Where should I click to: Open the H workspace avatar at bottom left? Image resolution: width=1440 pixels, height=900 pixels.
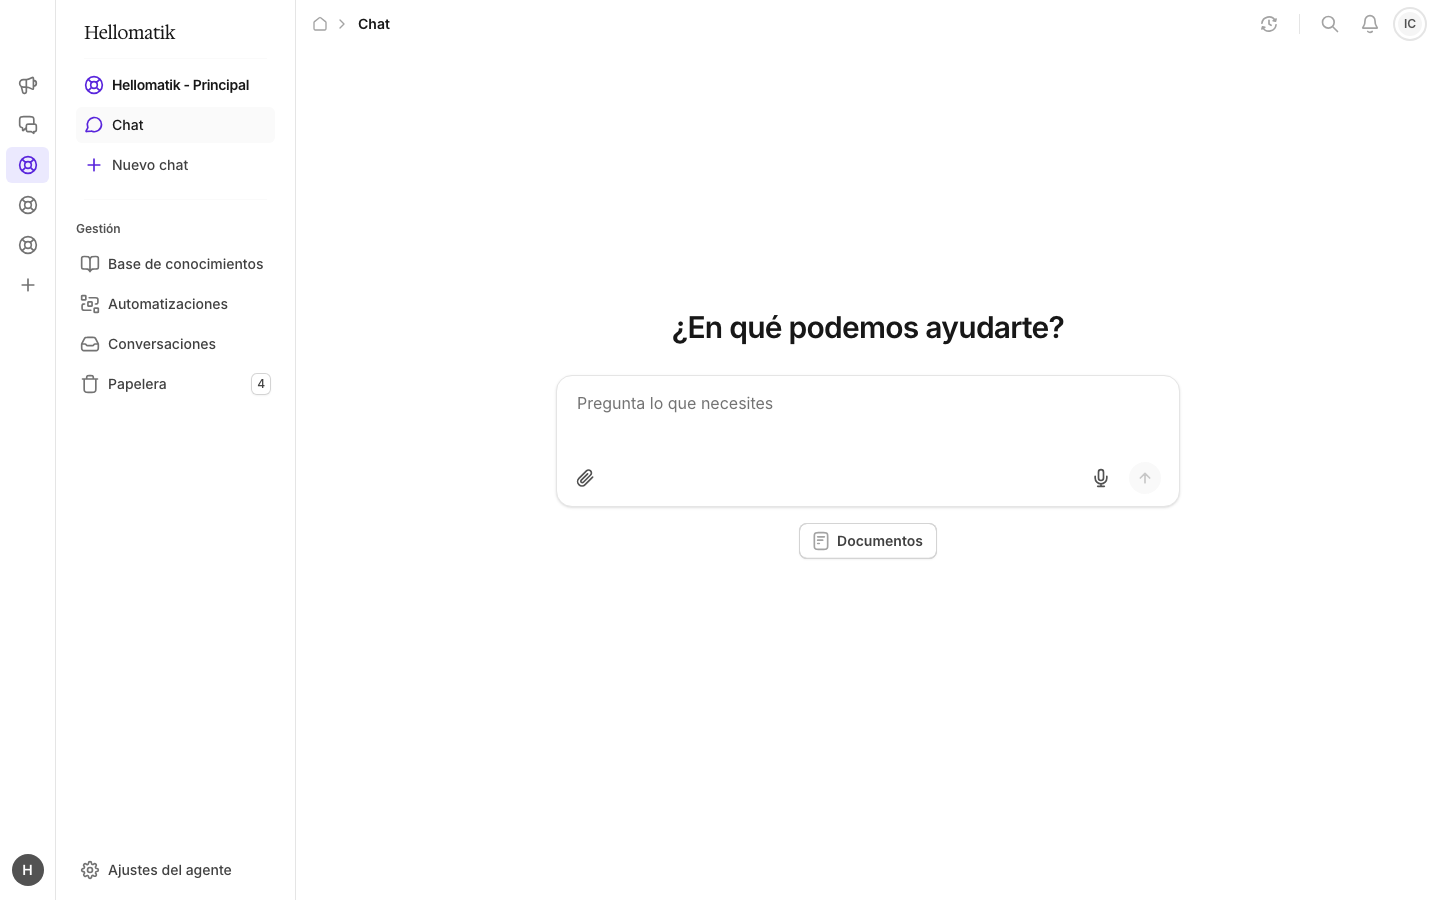pos(28,870)
